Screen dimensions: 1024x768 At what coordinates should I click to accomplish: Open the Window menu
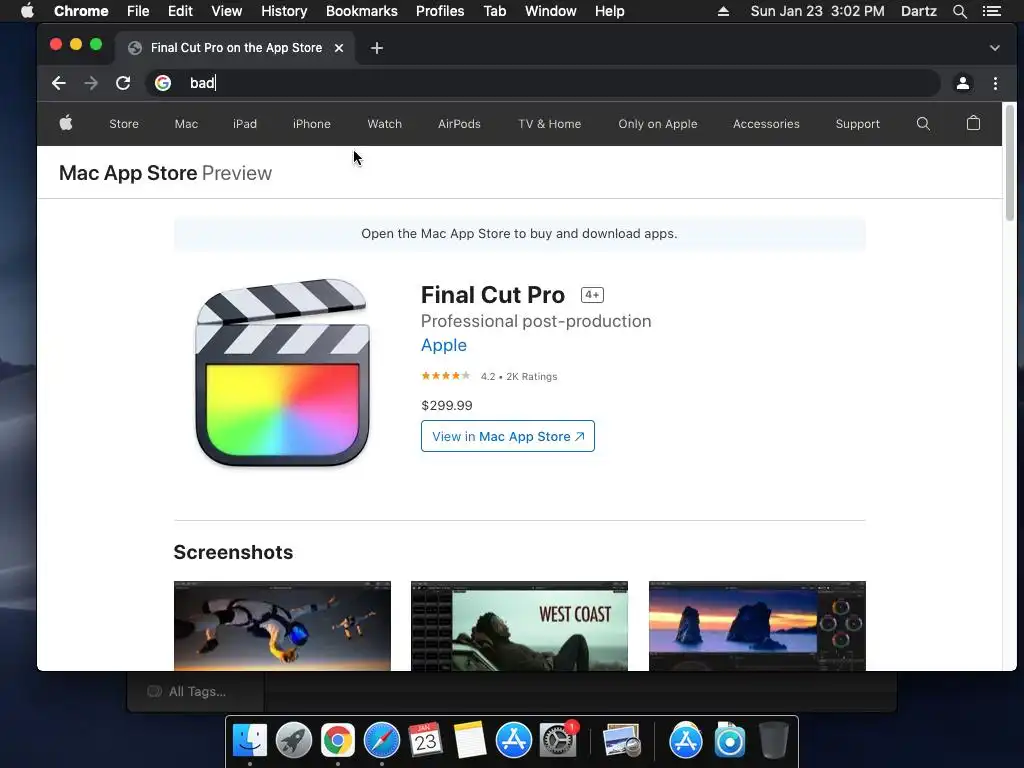[x=551, y=11]
